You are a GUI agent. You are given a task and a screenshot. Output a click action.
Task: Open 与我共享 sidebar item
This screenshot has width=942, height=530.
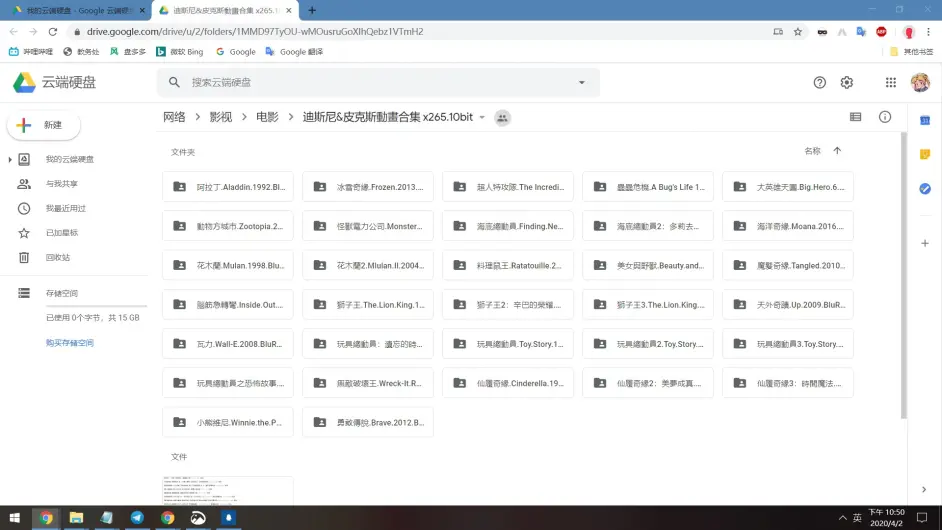pos(62,184)
